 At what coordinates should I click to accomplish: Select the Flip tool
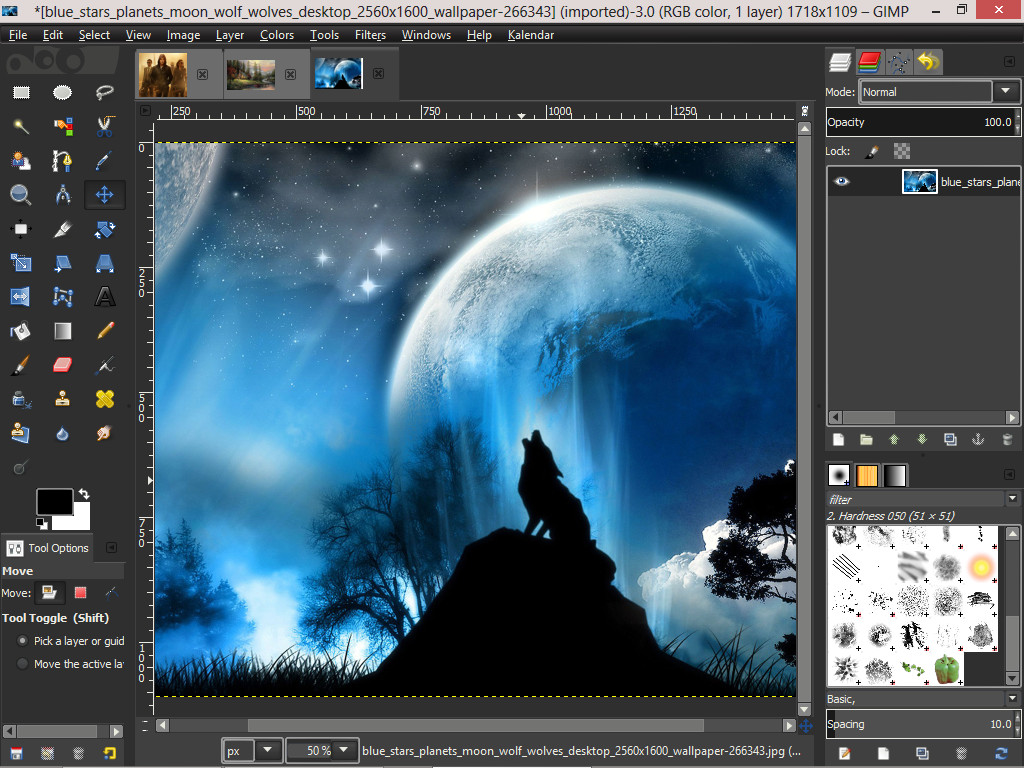[x=21, y=296]
